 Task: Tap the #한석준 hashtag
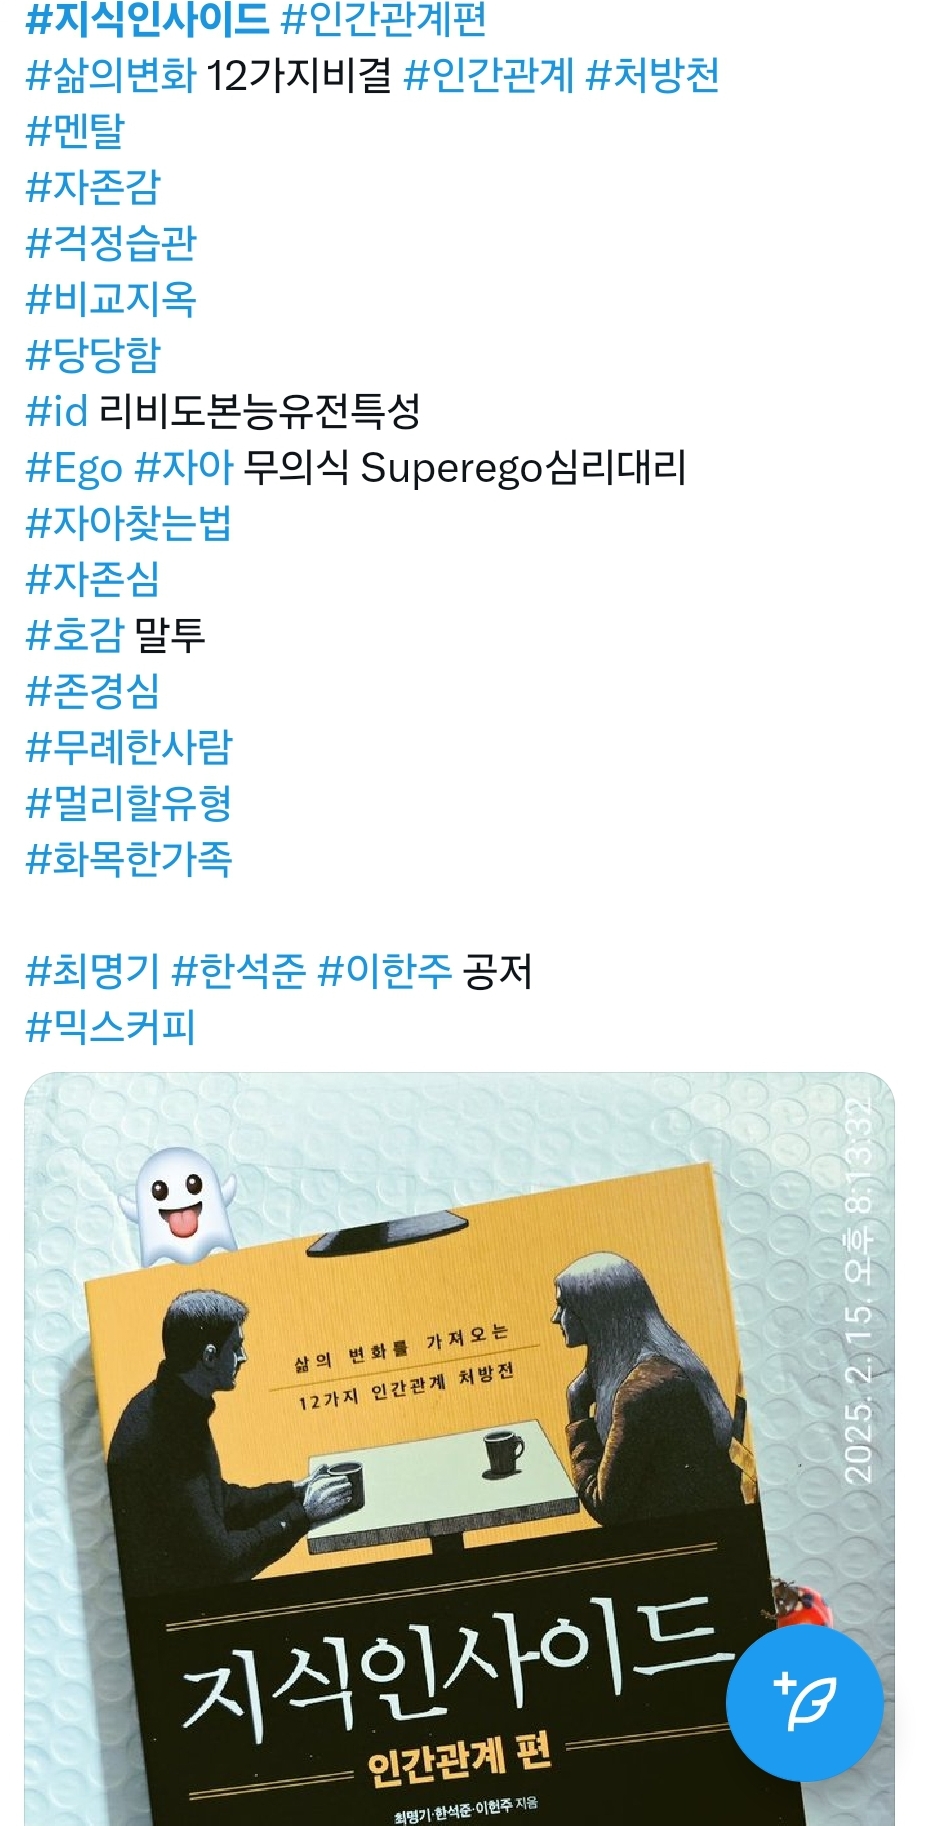[239, 971]
